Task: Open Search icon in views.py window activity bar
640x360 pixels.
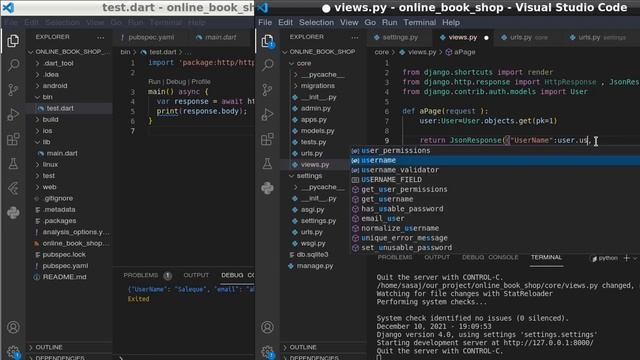Action: [267, 64]
